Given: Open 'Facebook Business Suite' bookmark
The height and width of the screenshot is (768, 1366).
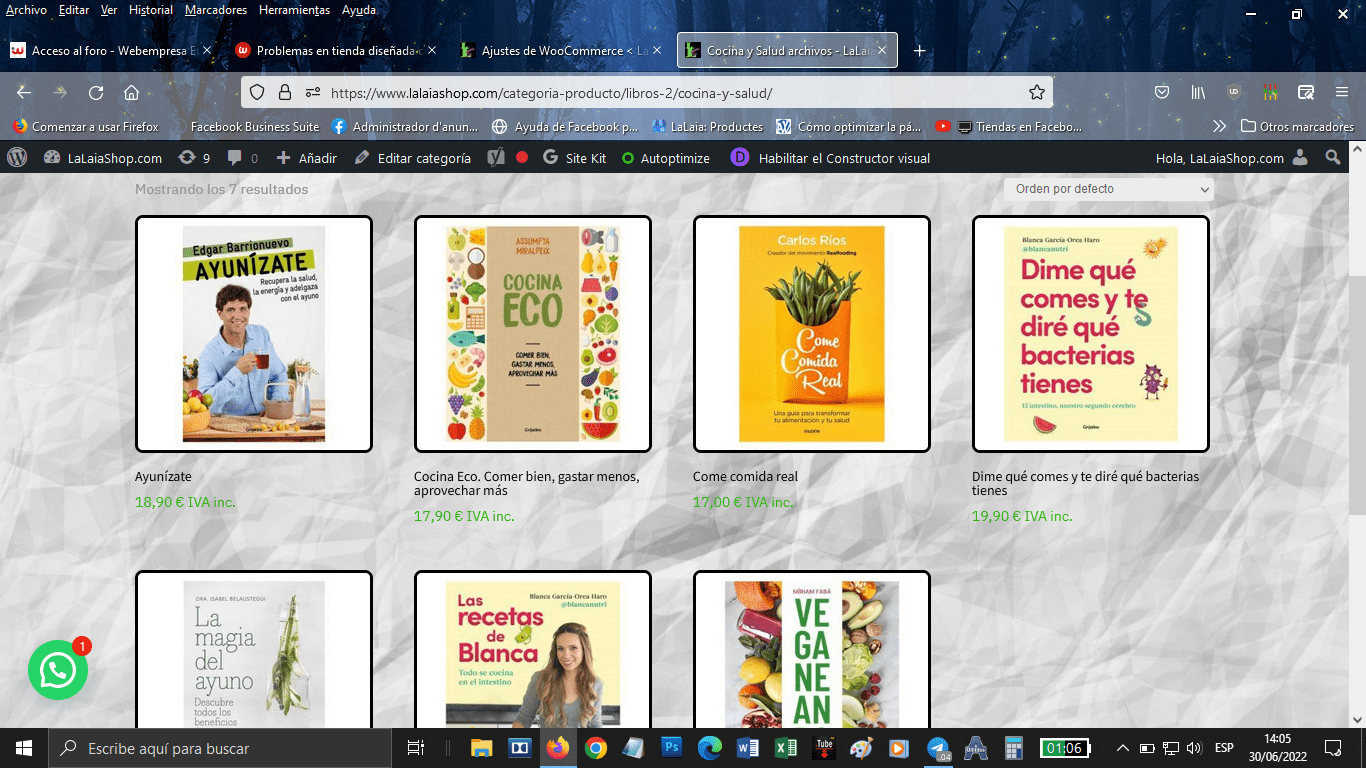Looking at the screenshot, I should pyautogui.click(x=255, y=126).
